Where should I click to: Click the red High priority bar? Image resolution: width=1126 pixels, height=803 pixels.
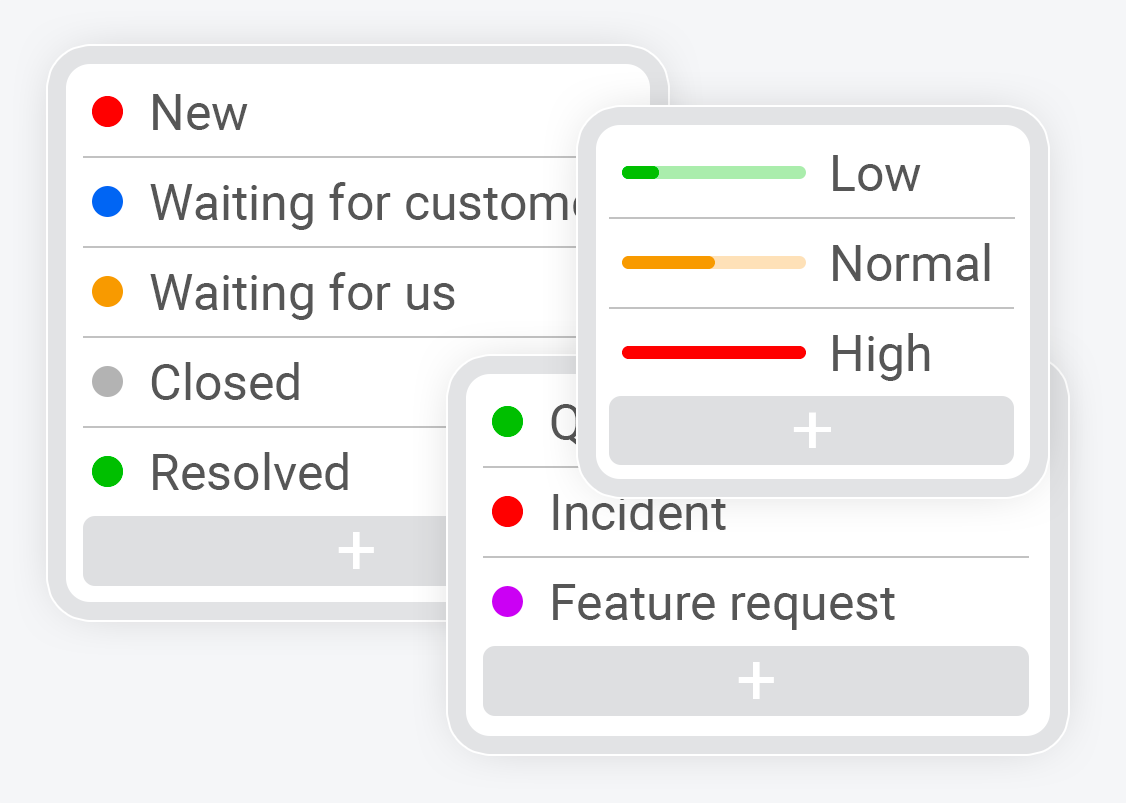713,352
